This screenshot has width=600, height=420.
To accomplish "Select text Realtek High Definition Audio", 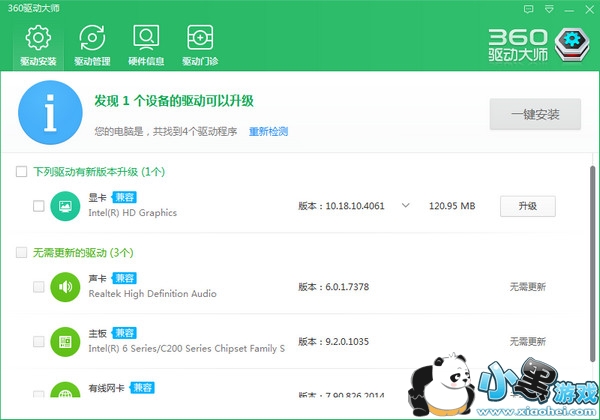I will [x=153, y=294].
